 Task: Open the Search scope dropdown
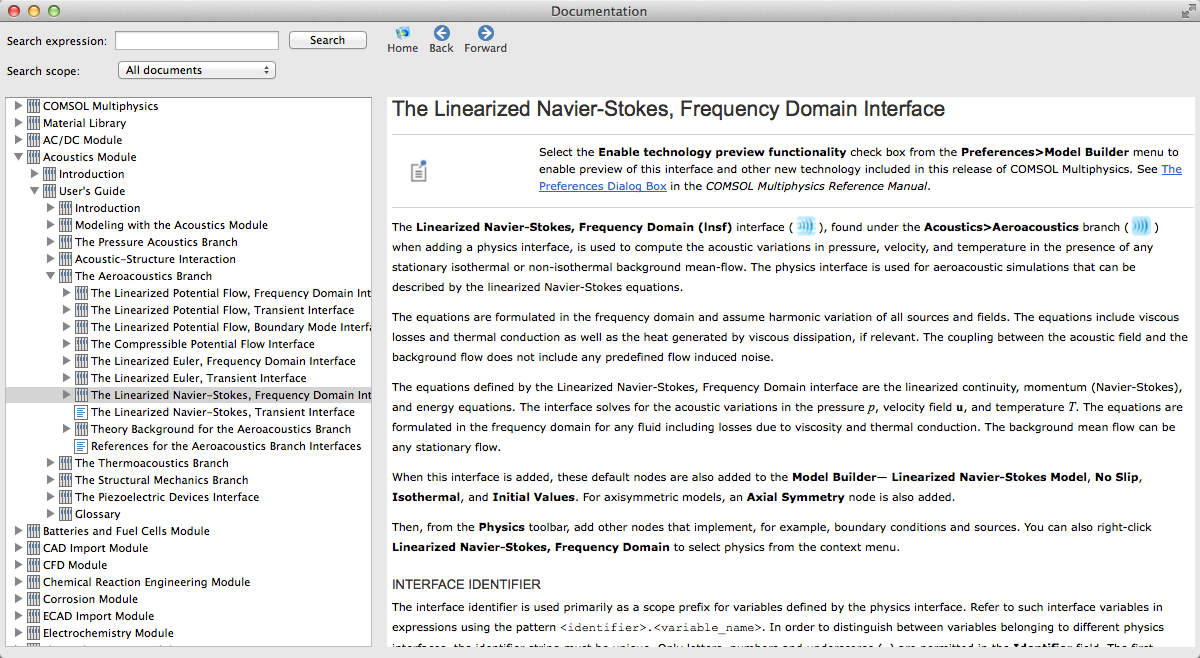[x=196, y=70]
